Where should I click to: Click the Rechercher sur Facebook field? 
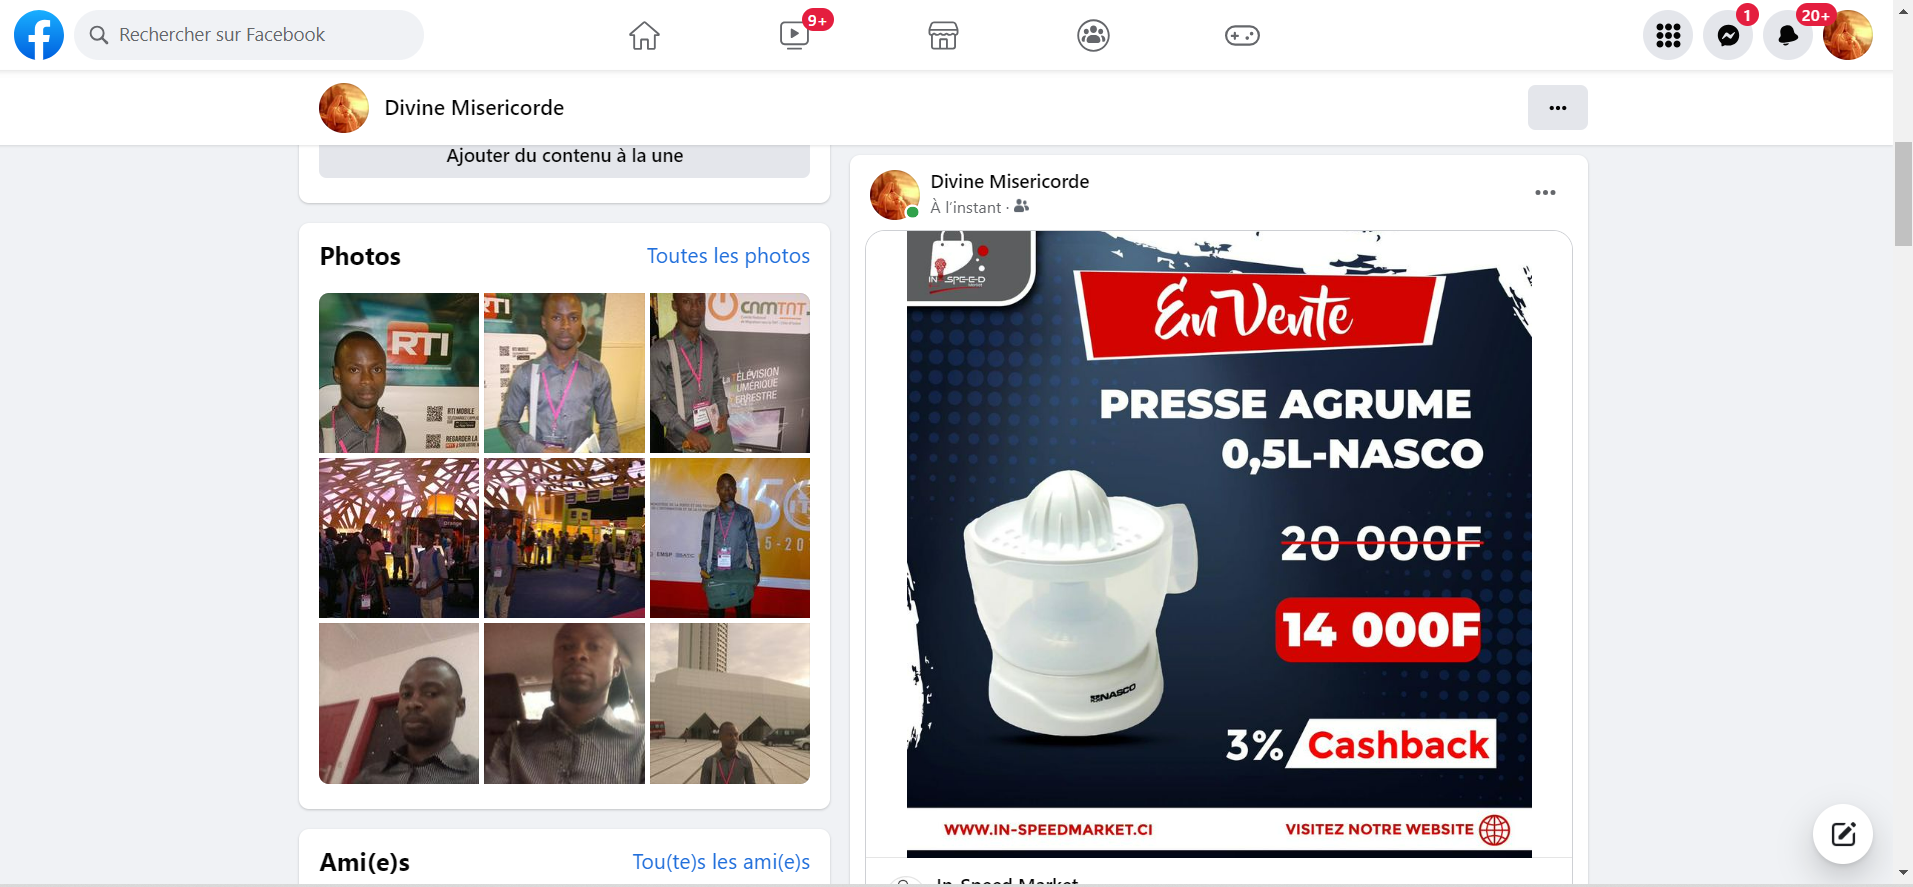click(x=250, y=35)
